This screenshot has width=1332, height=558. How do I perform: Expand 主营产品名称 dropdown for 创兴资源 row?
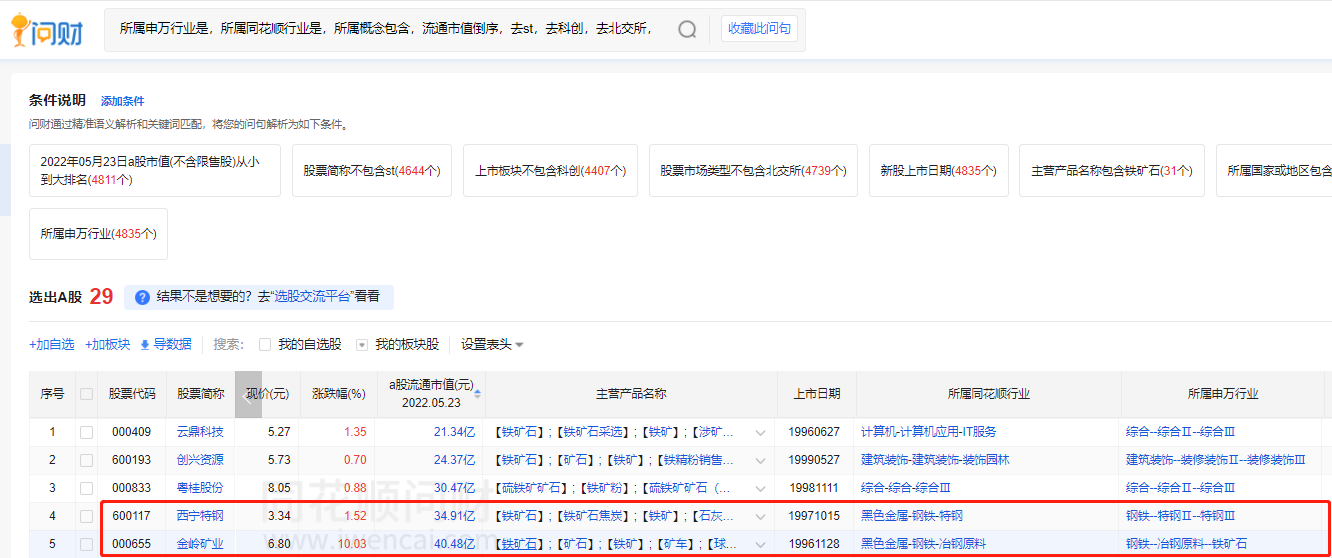760,461
